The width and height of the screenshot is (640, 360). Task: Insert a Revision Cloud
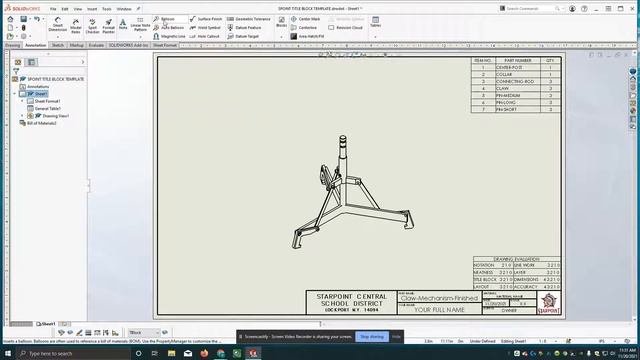345,28
